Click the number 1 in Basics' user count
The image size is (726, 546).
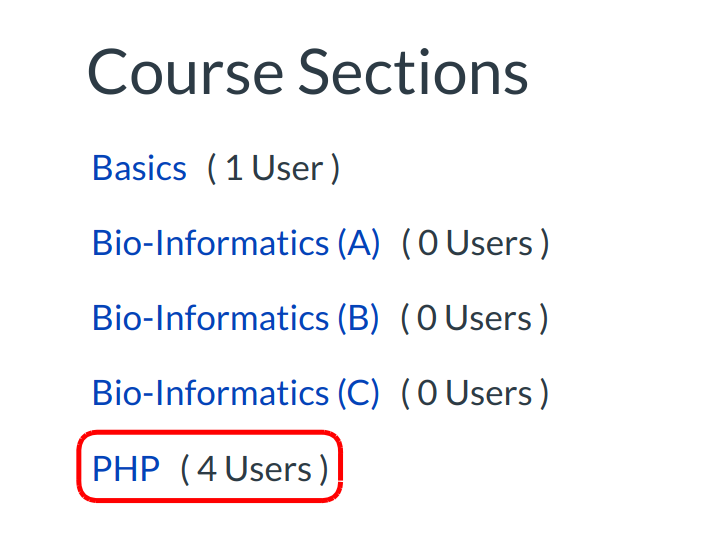tap(233, 168)
